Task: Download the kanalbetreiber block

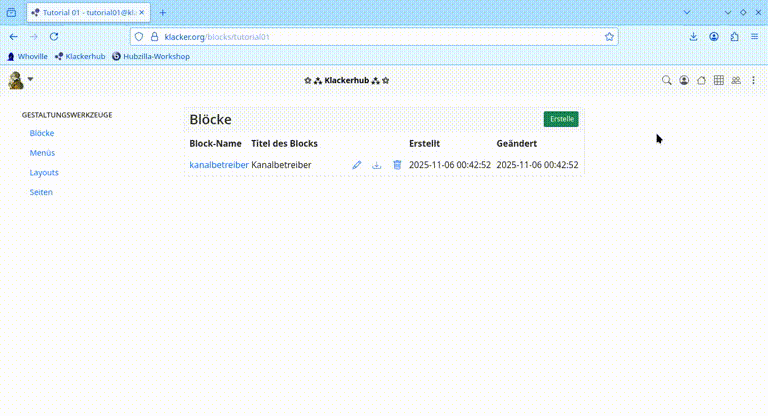Action: tap(377, 165)
